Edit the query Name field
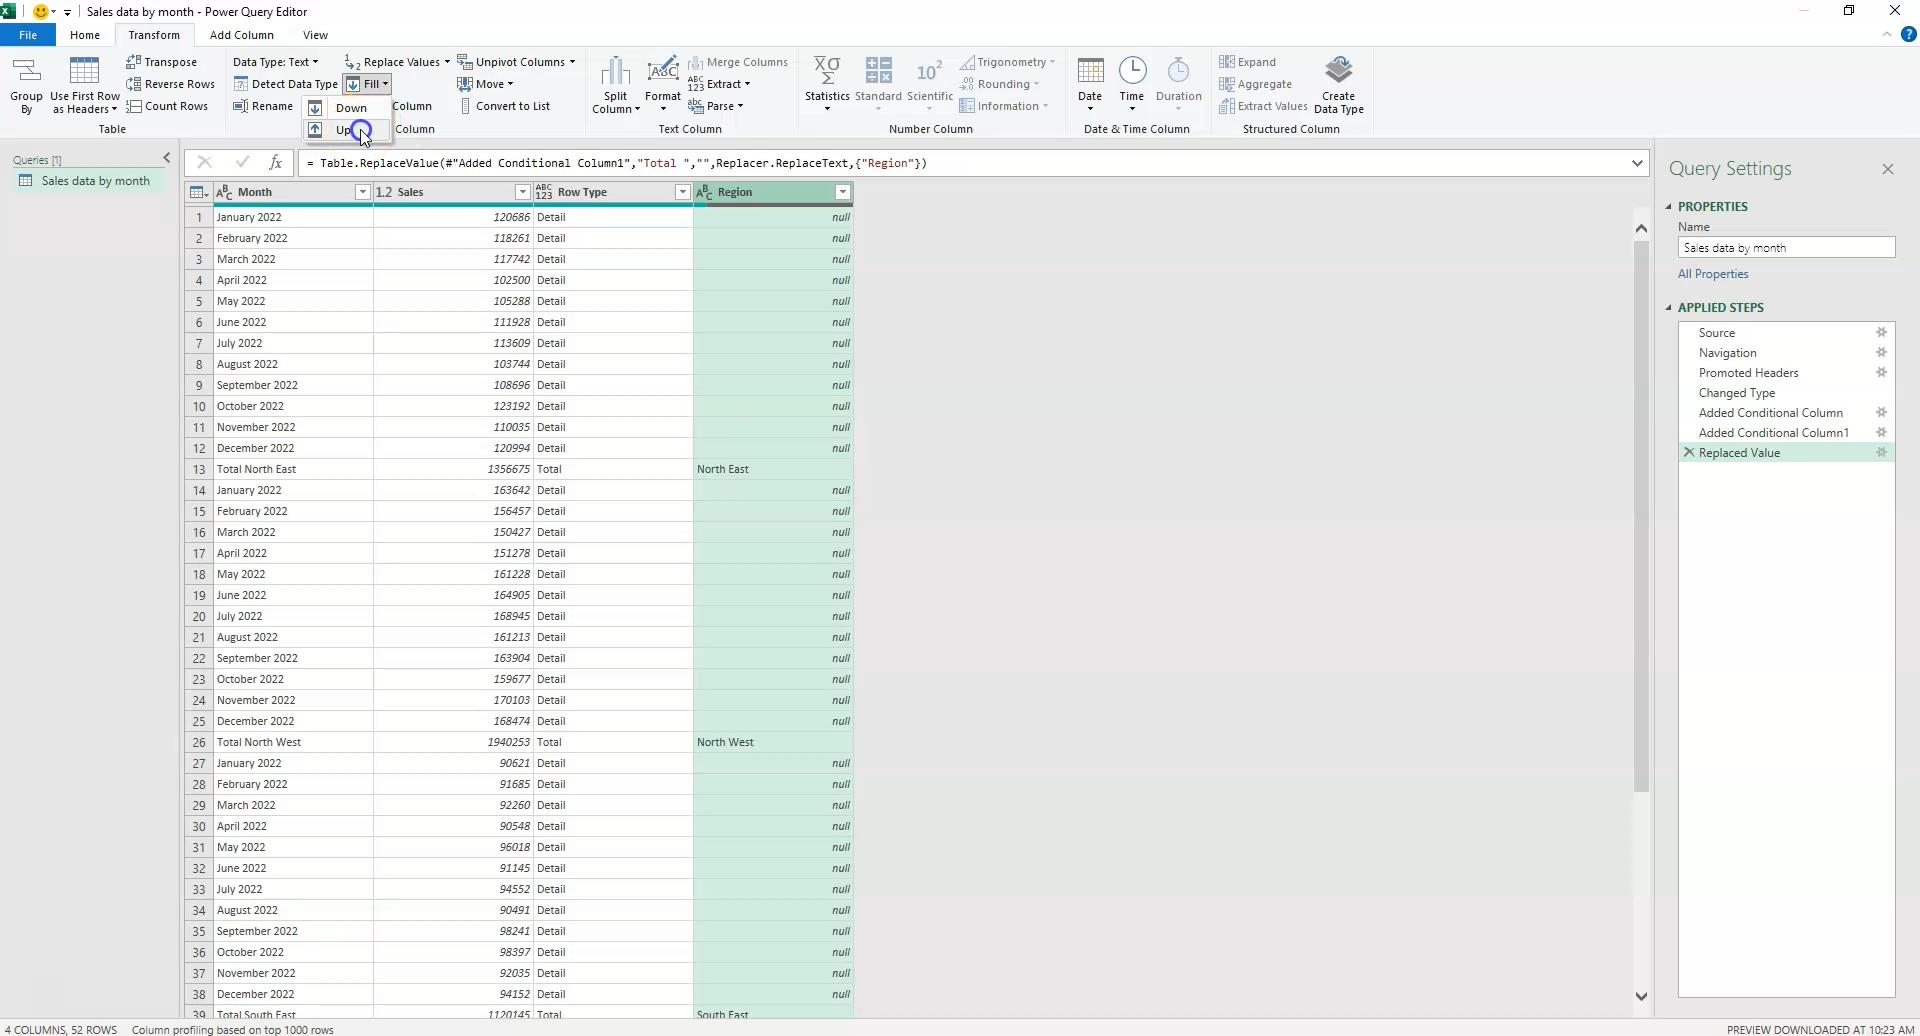1920x1036 pixels. point(1786,247)
